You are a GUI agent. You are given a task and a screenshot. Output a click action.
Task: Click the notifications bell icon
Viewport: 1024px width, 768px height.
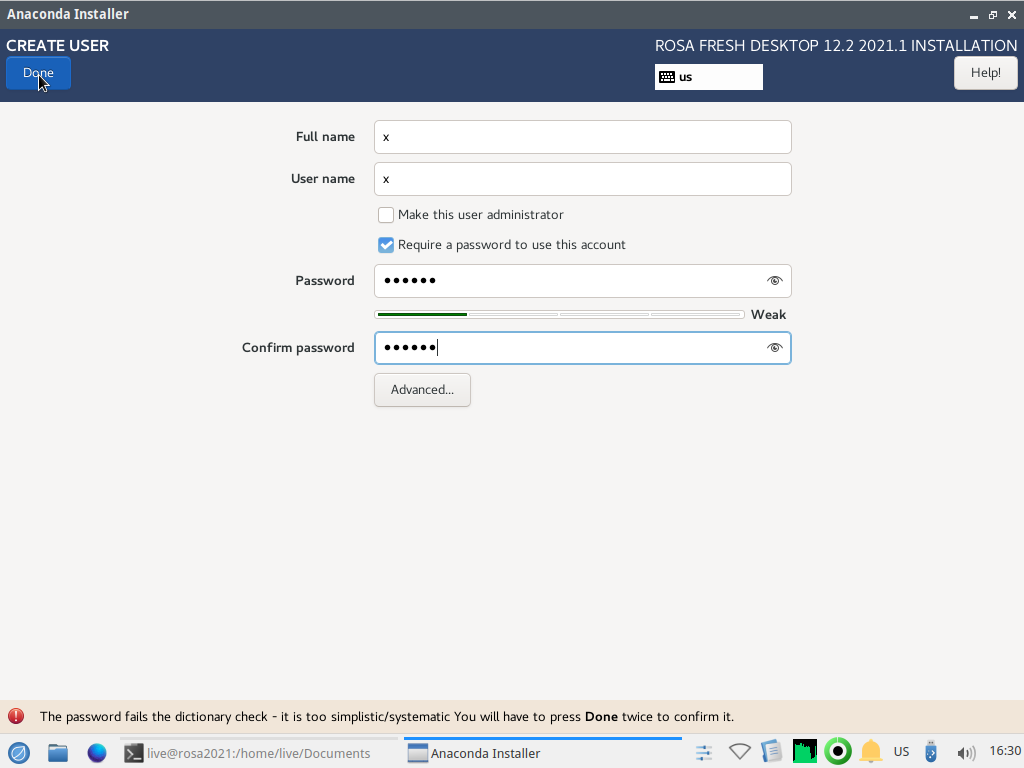(x=871, y=752)
